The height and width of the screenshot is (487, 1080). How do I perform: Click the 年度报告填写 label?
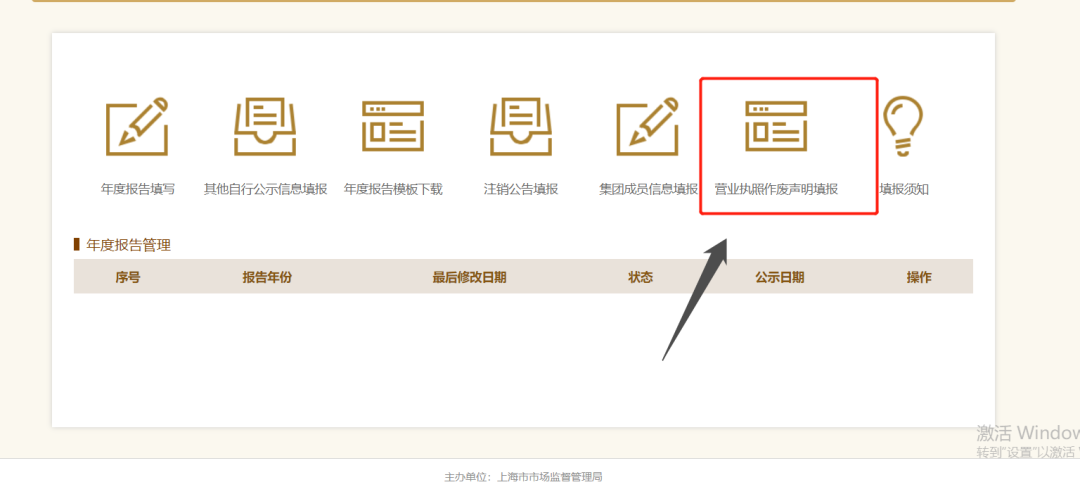pos(138,189)
